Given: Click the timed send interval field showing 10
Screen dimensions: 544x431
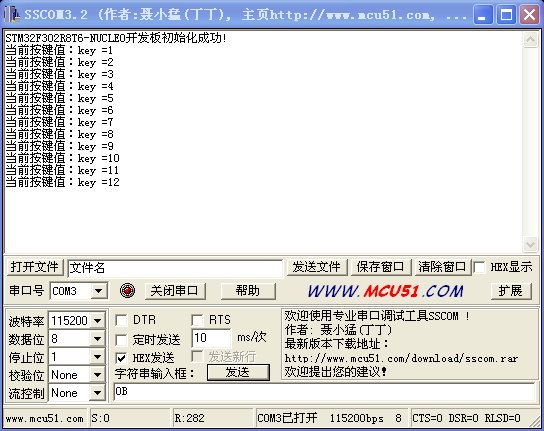Looking at the screenshot, I should (211, 338).
